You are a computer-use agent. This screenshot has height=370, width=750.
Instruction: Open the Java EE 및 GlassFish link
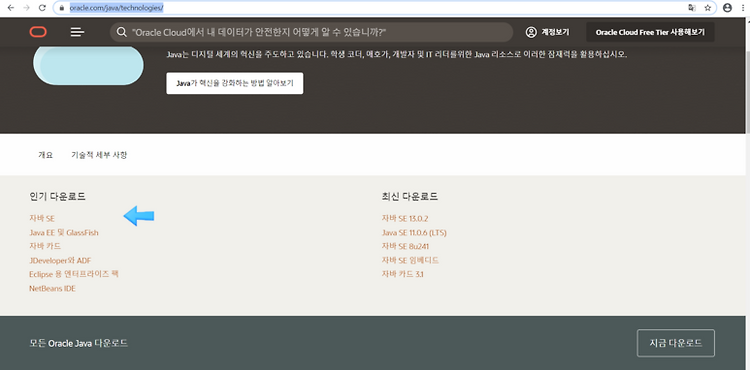pyautogui.click(x=64, y=232)
